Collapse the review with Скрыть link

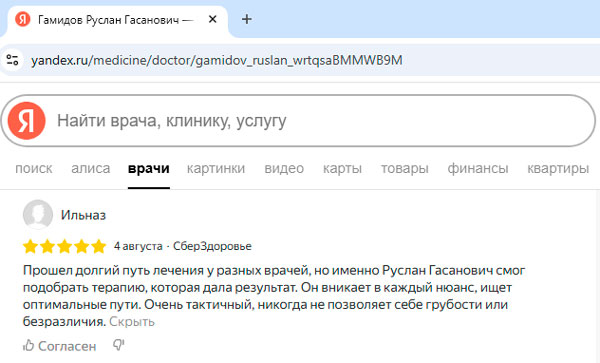[132, 322]
